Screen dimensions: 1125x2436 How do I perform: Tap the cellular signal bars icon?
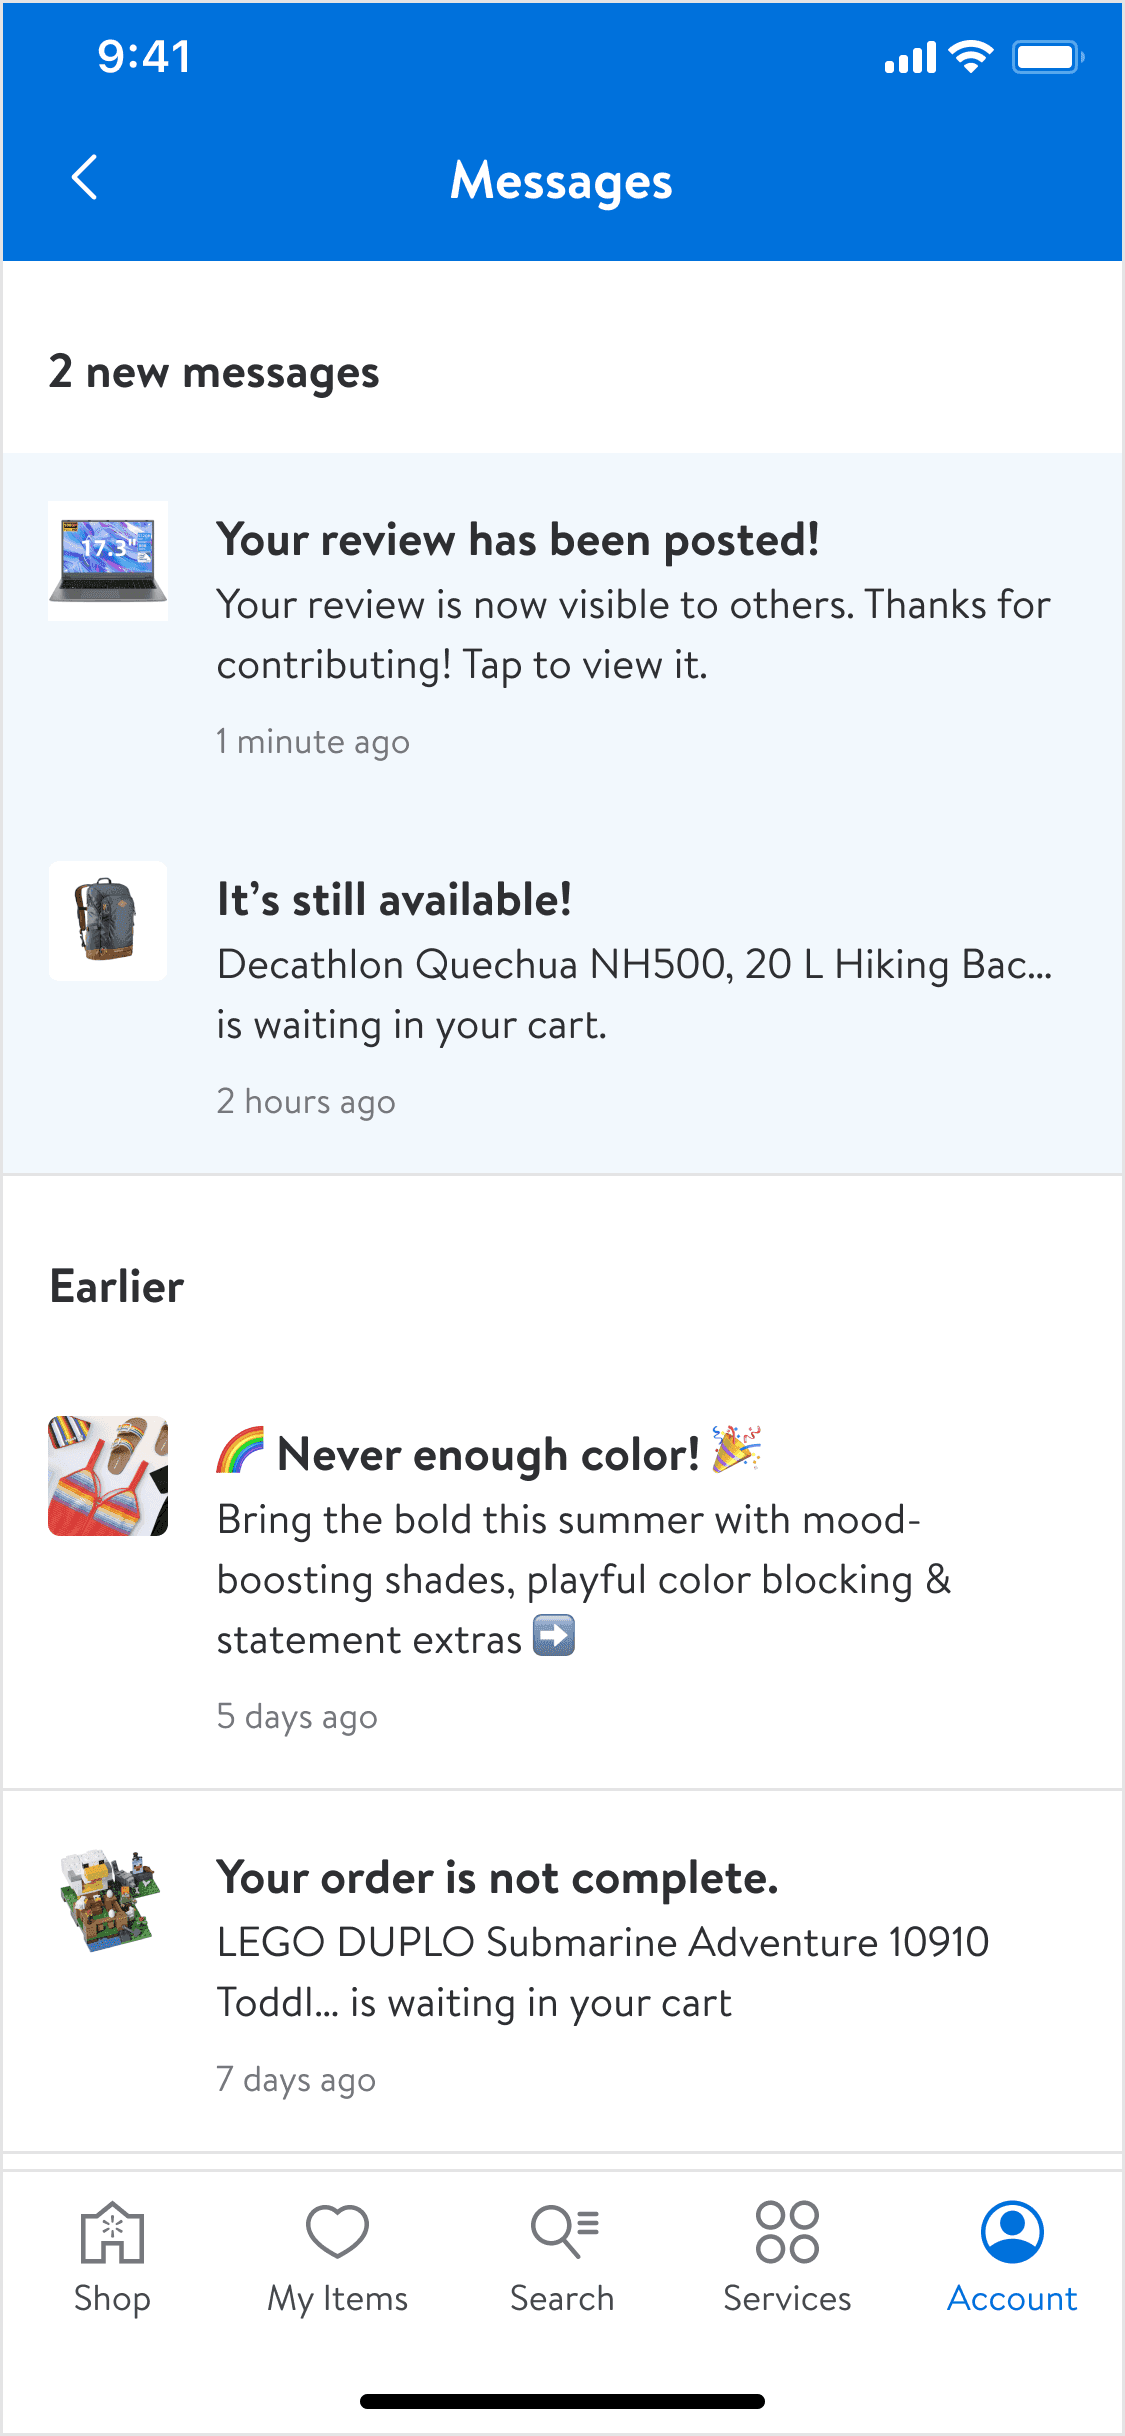click(910, 58)
